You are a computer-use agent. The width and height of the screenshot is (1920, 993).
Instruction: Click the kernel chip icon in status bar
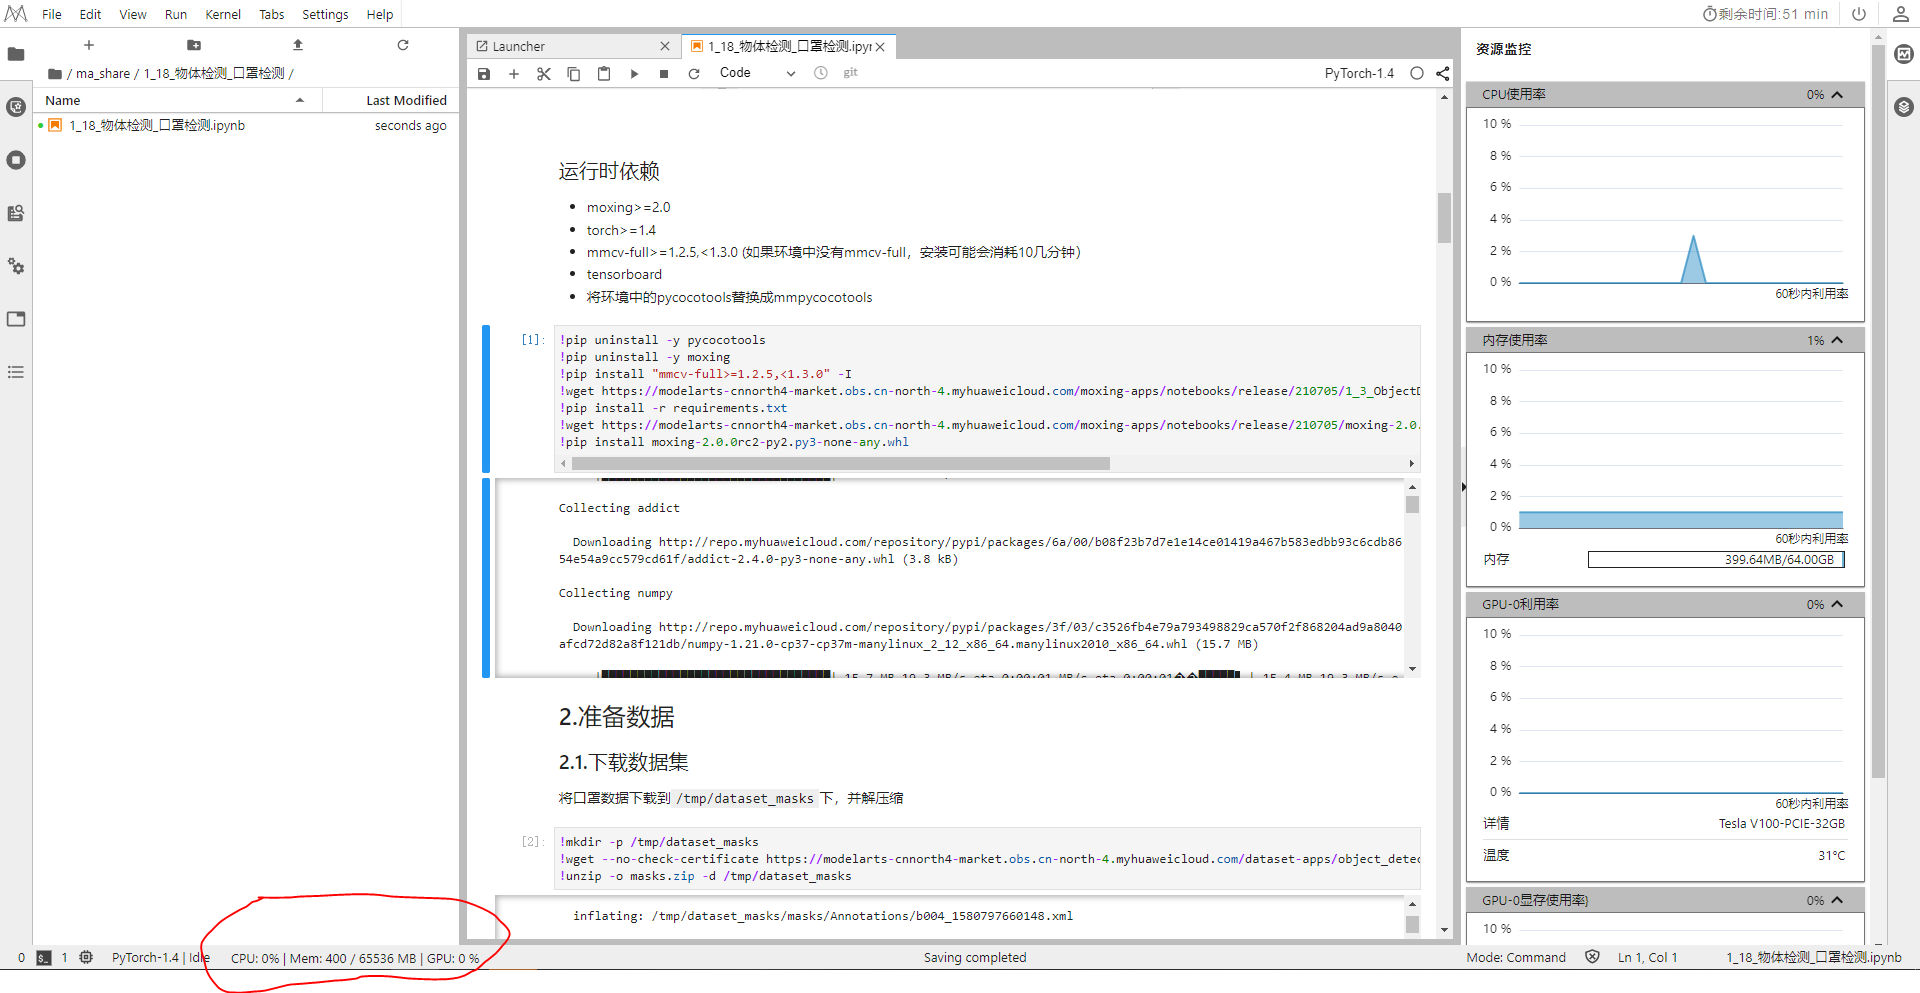(87, 957)
